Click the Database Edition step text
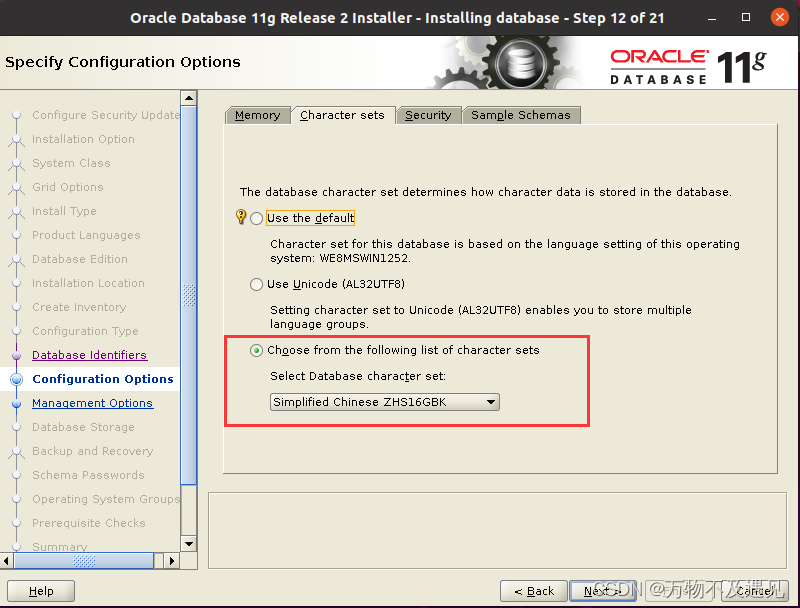 coord(80,259)
